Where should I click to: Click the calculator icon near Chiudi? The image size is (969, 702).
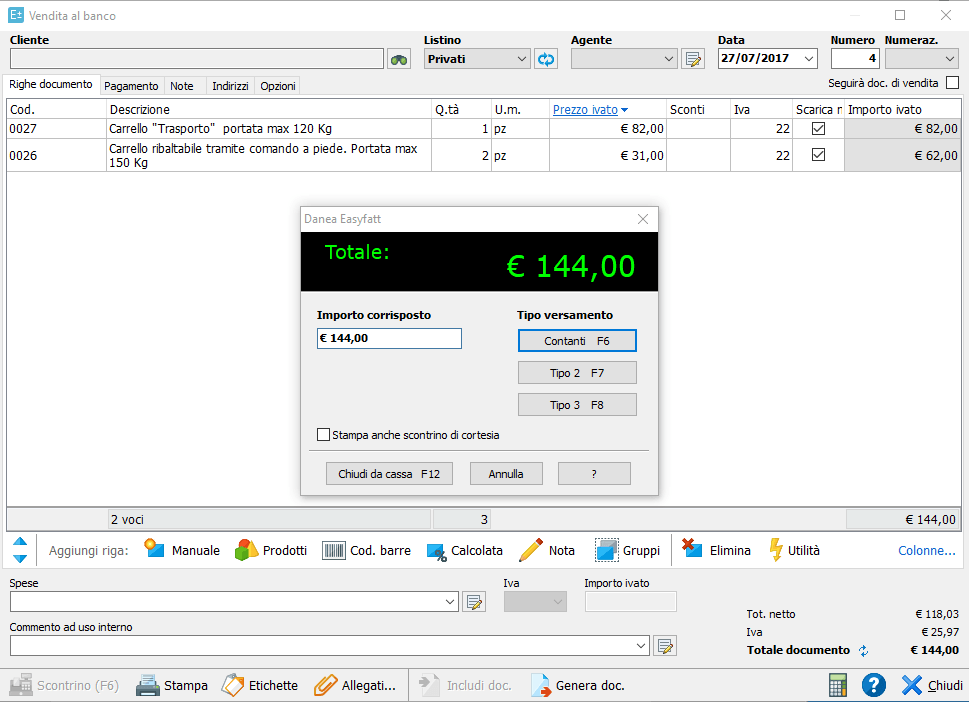[837, 685]
